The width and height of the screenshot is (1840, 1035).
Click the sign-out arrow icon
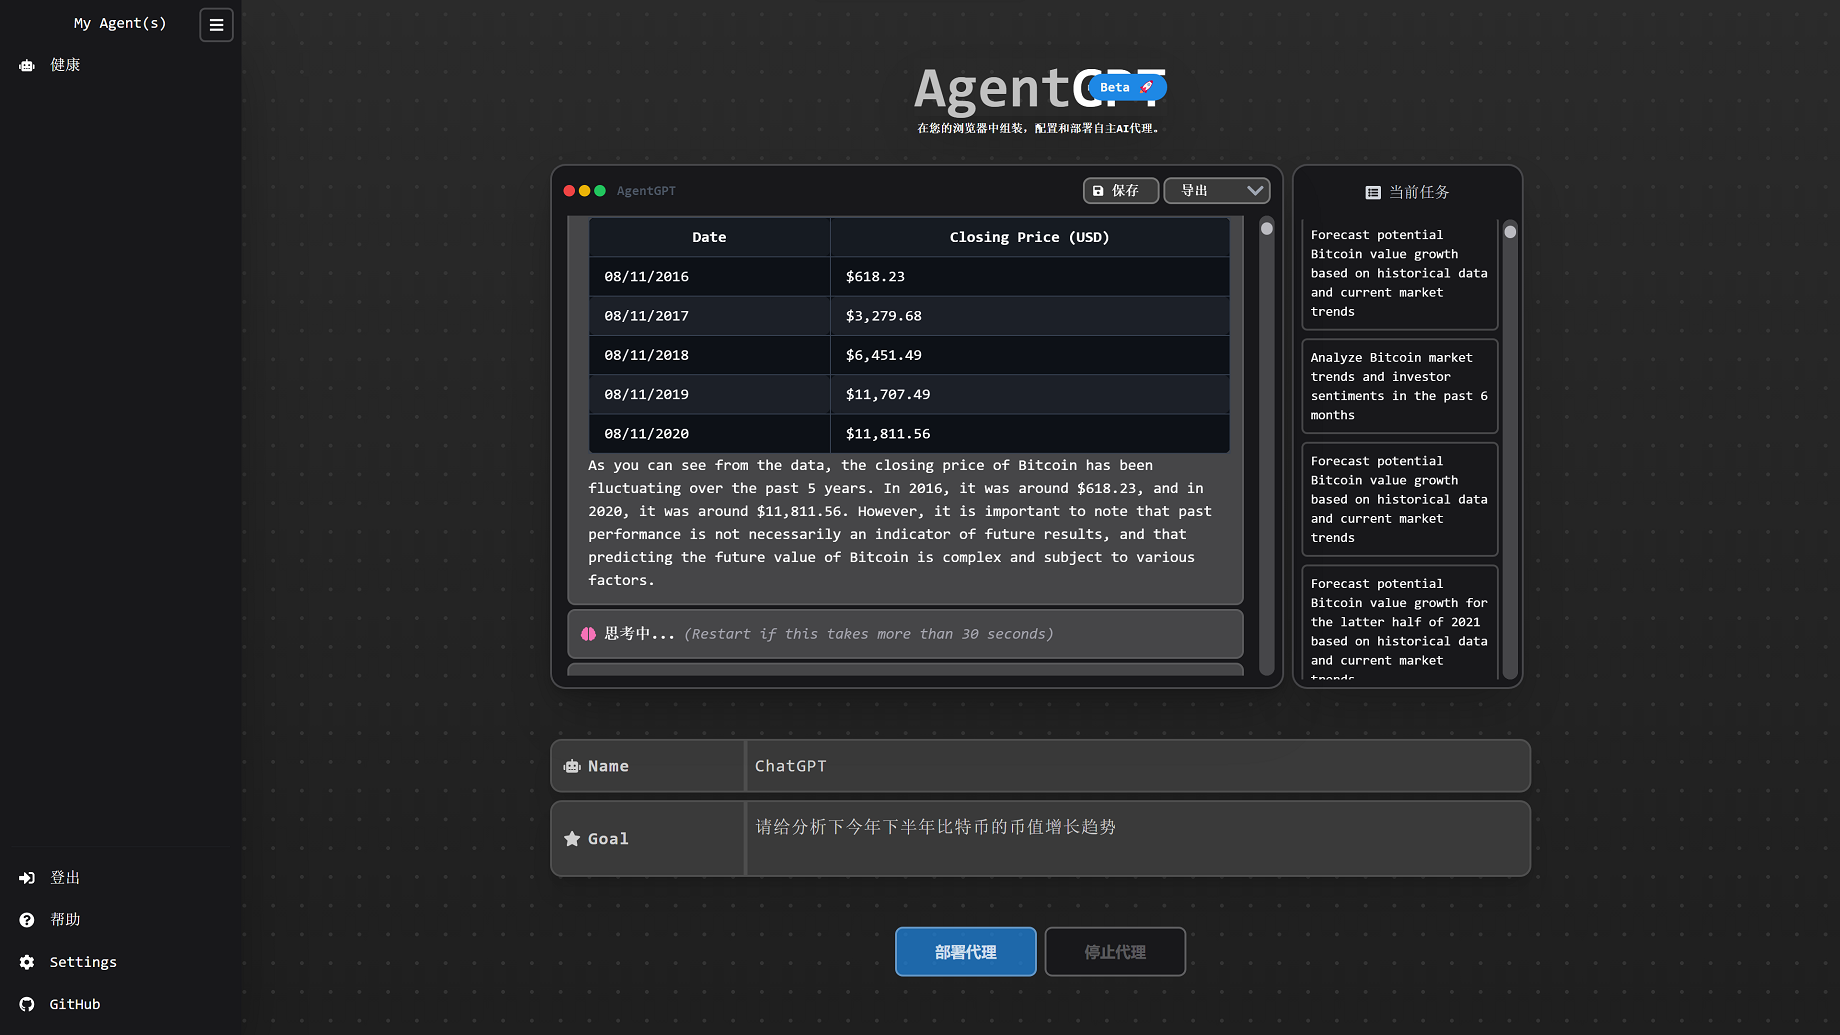27,877
